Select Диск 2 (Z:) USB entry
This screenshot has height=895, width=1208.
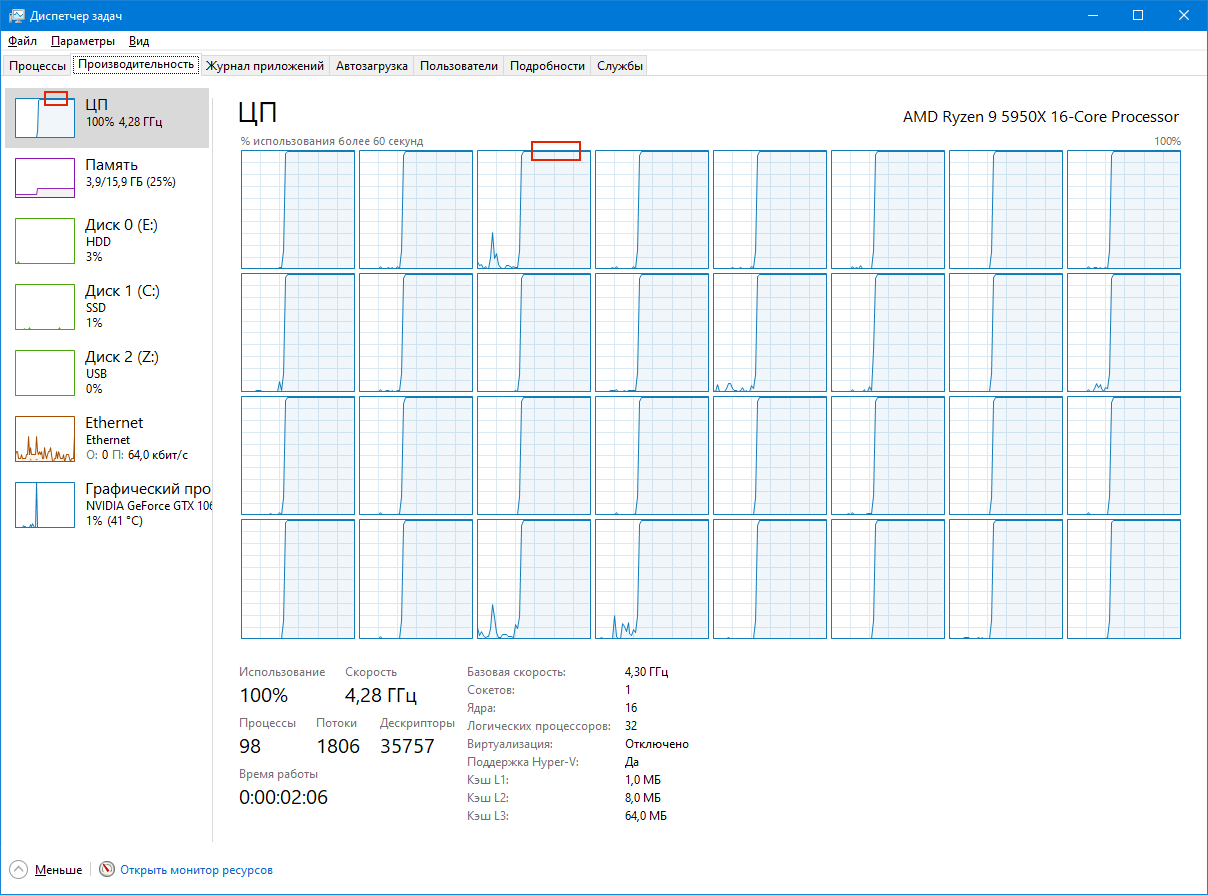pyautogui.click(x=108, y=372)
